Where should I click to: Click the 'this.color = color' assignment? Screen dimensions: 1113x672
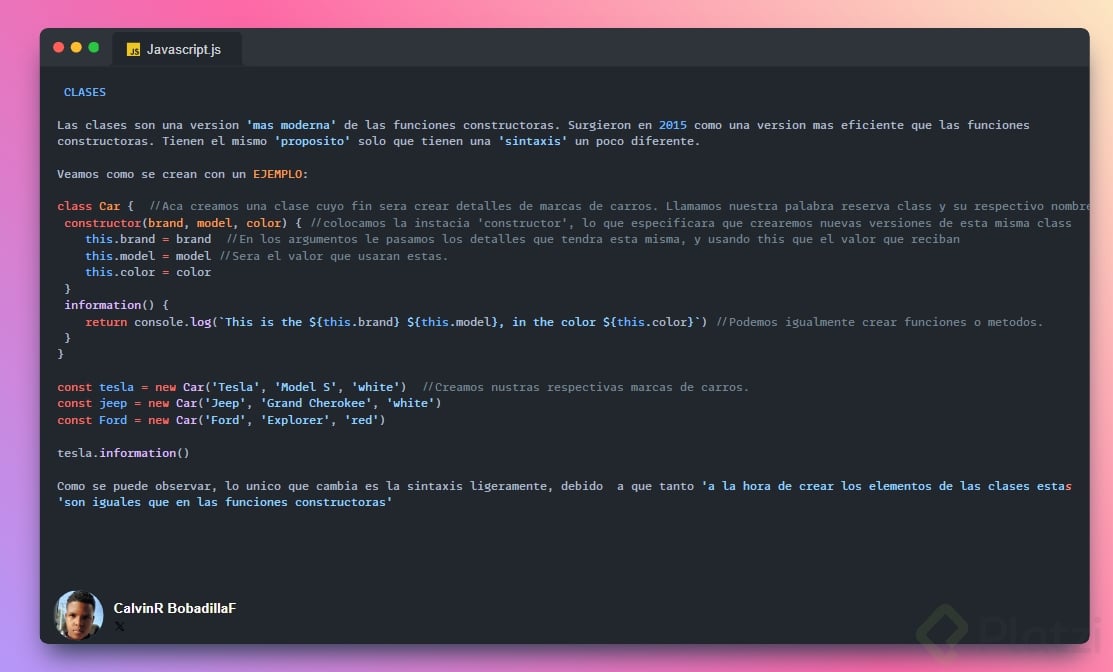[x=148, y=272]
